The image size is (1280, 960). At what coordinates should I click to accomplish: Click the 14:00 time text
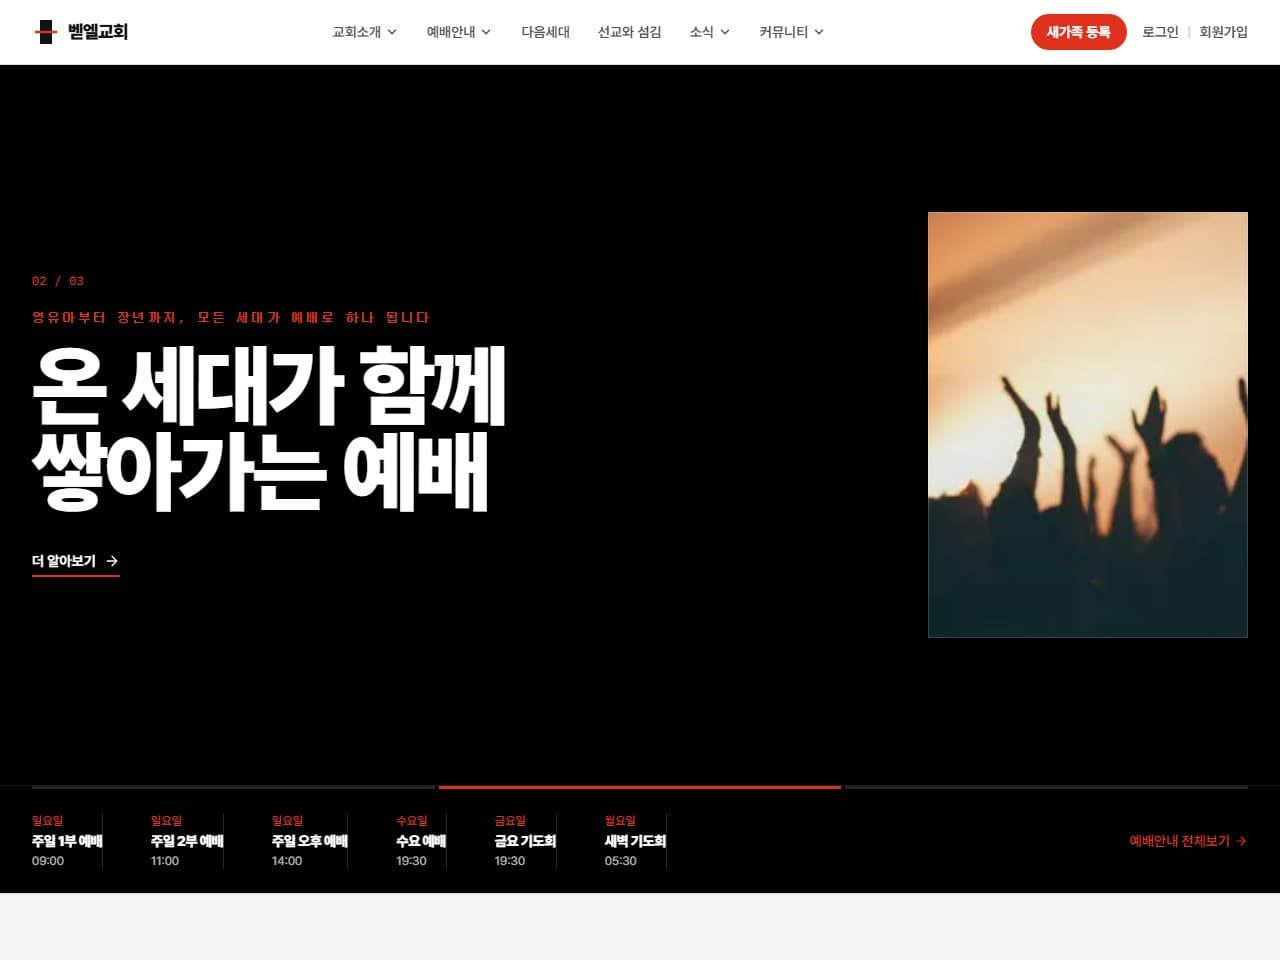pos(287,861)
